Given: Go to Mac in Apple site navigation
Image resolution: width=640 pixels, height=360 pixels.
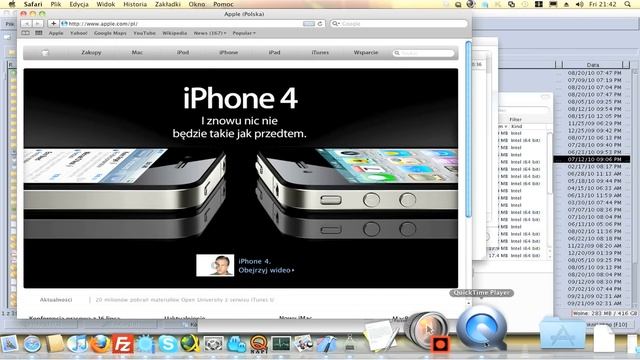Looking at the screenshot, I should (137, 53).
